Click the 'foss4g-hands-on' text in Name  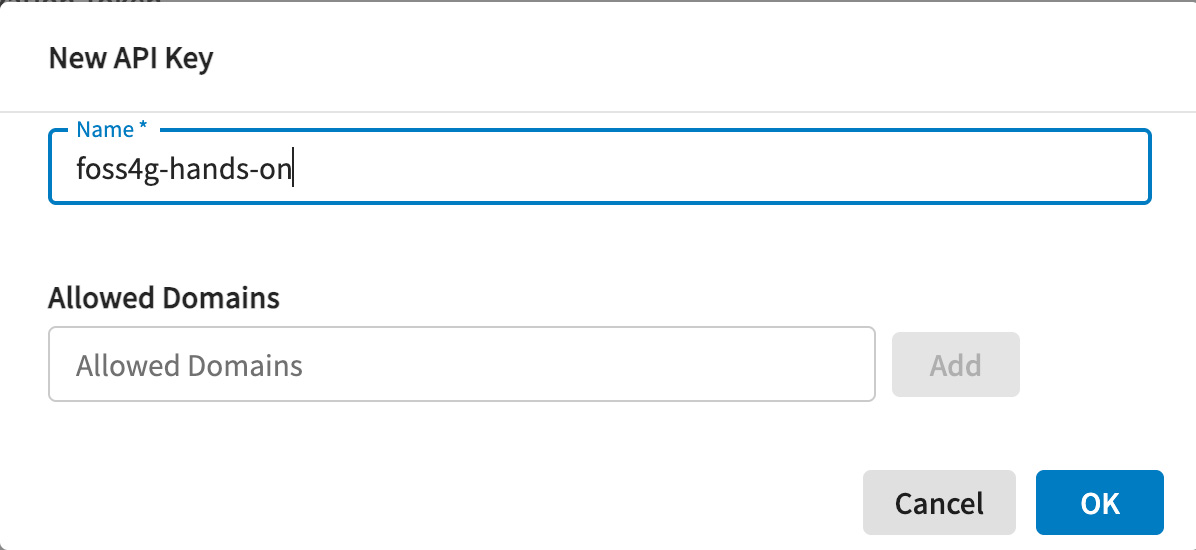coord(183,168)
